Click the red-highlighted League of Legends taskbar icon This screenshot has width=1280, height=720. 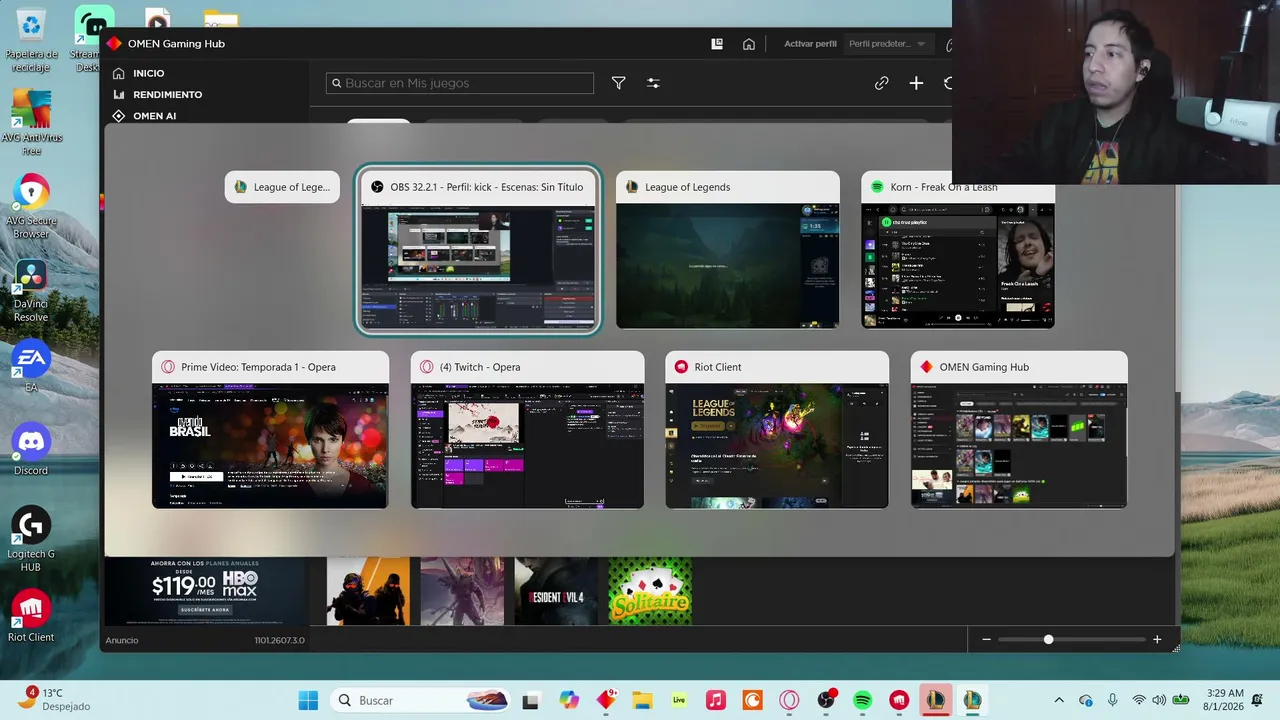point(935,700)
